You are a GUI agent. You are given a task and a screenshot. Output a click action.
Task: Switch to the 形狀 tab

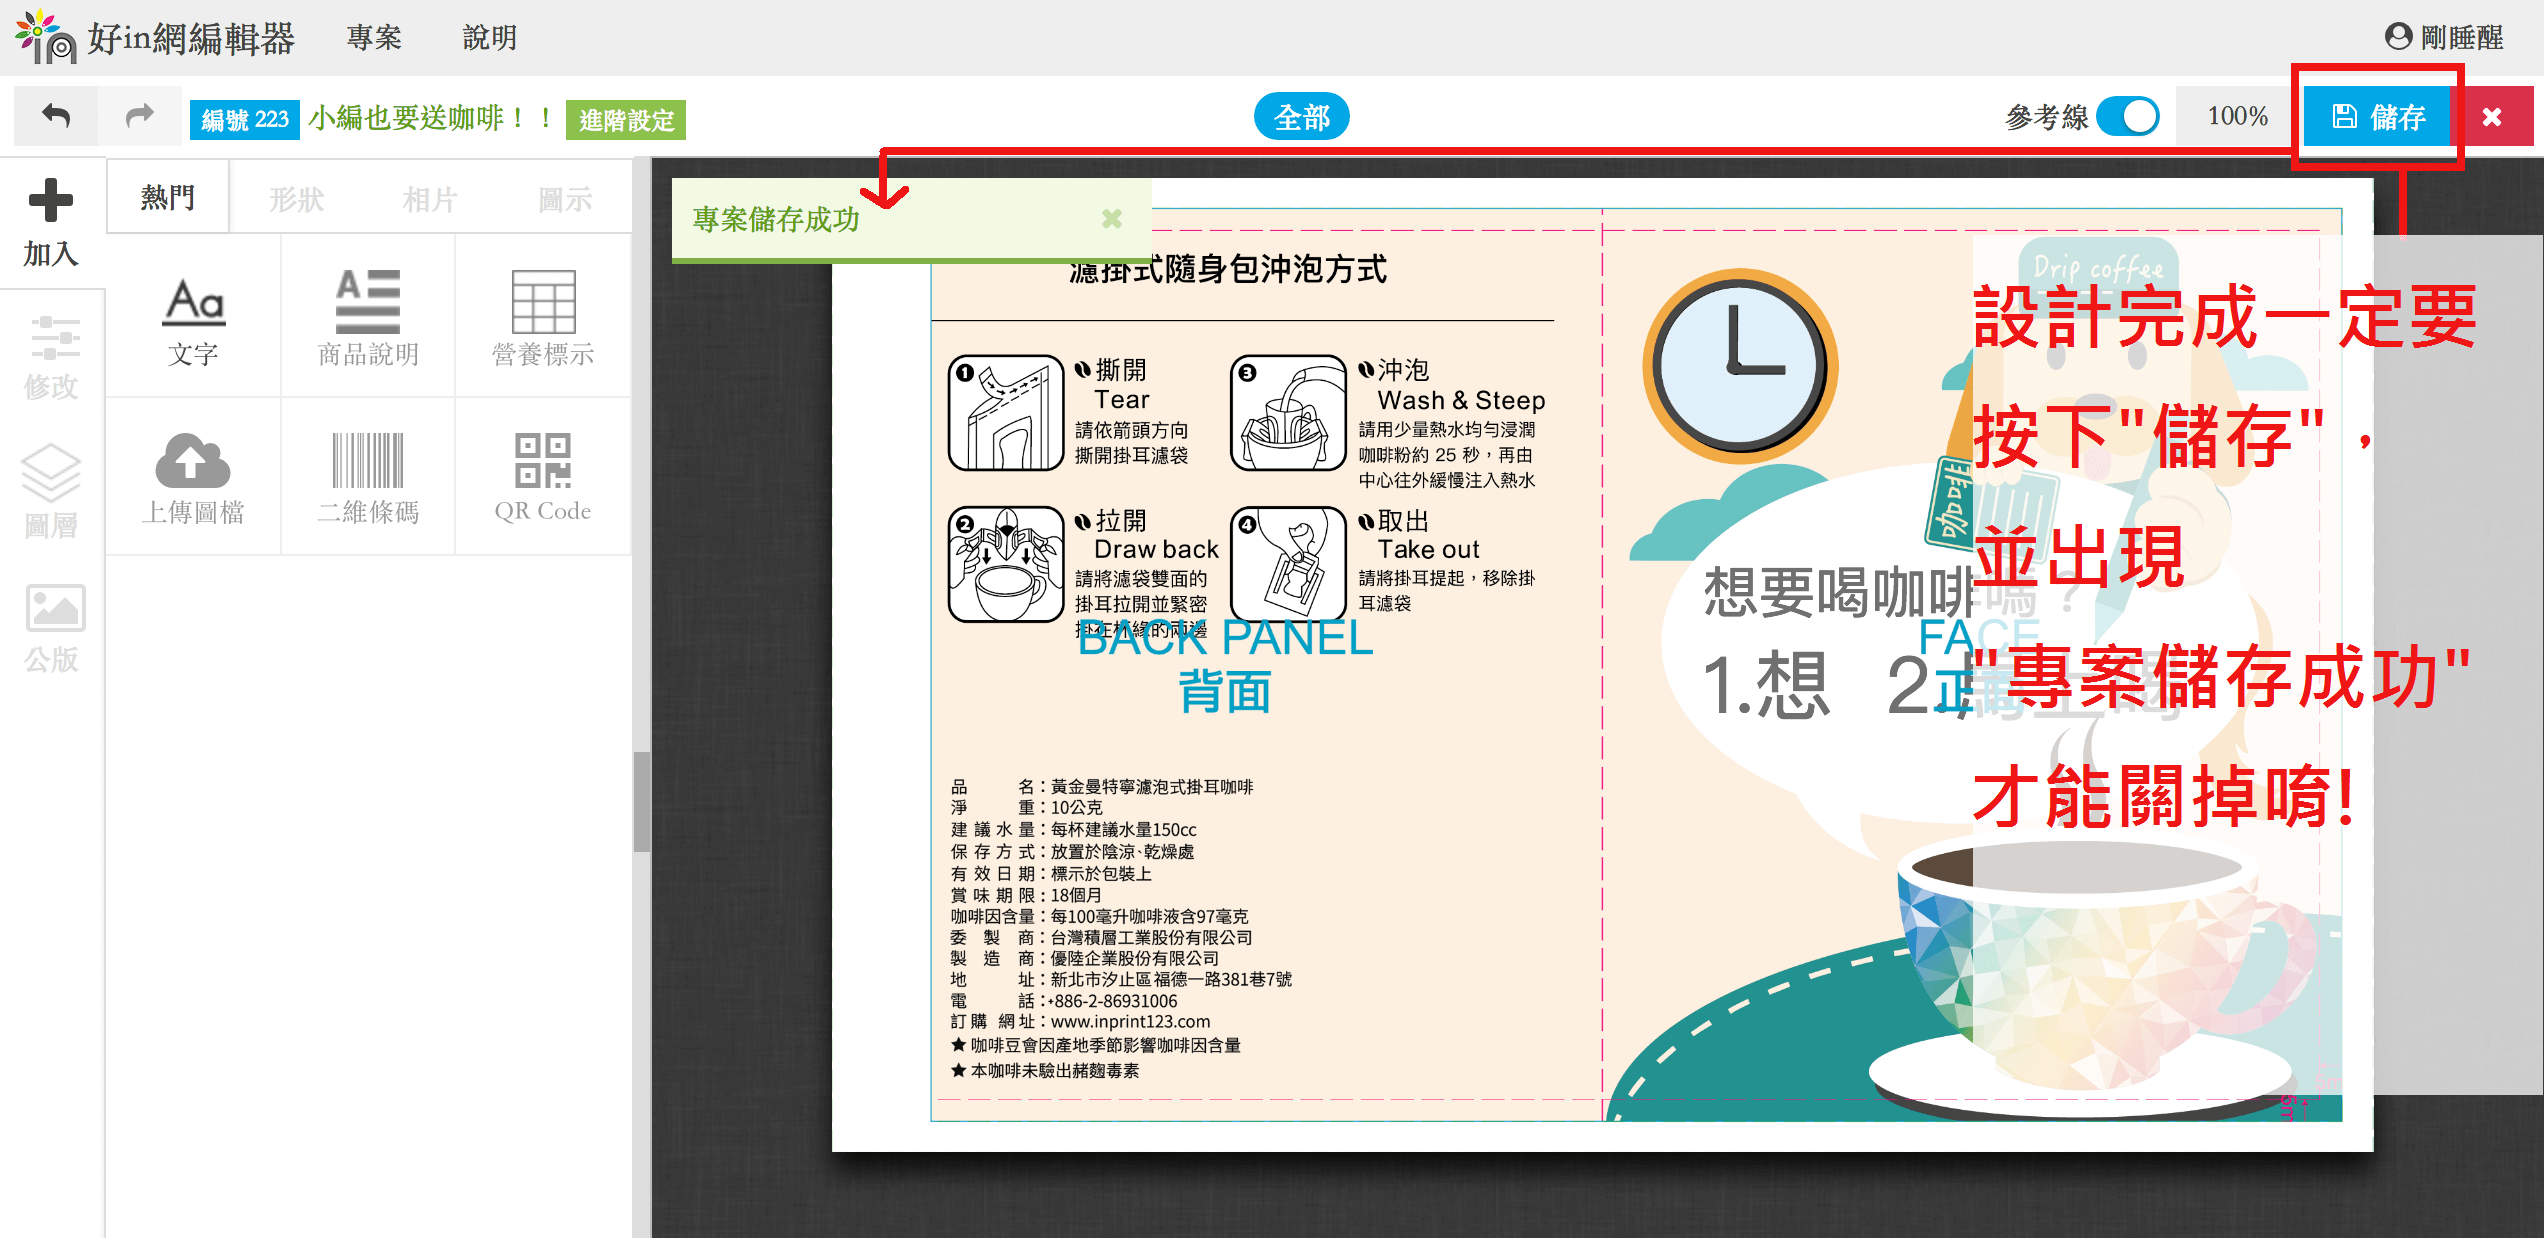point(296,199)
